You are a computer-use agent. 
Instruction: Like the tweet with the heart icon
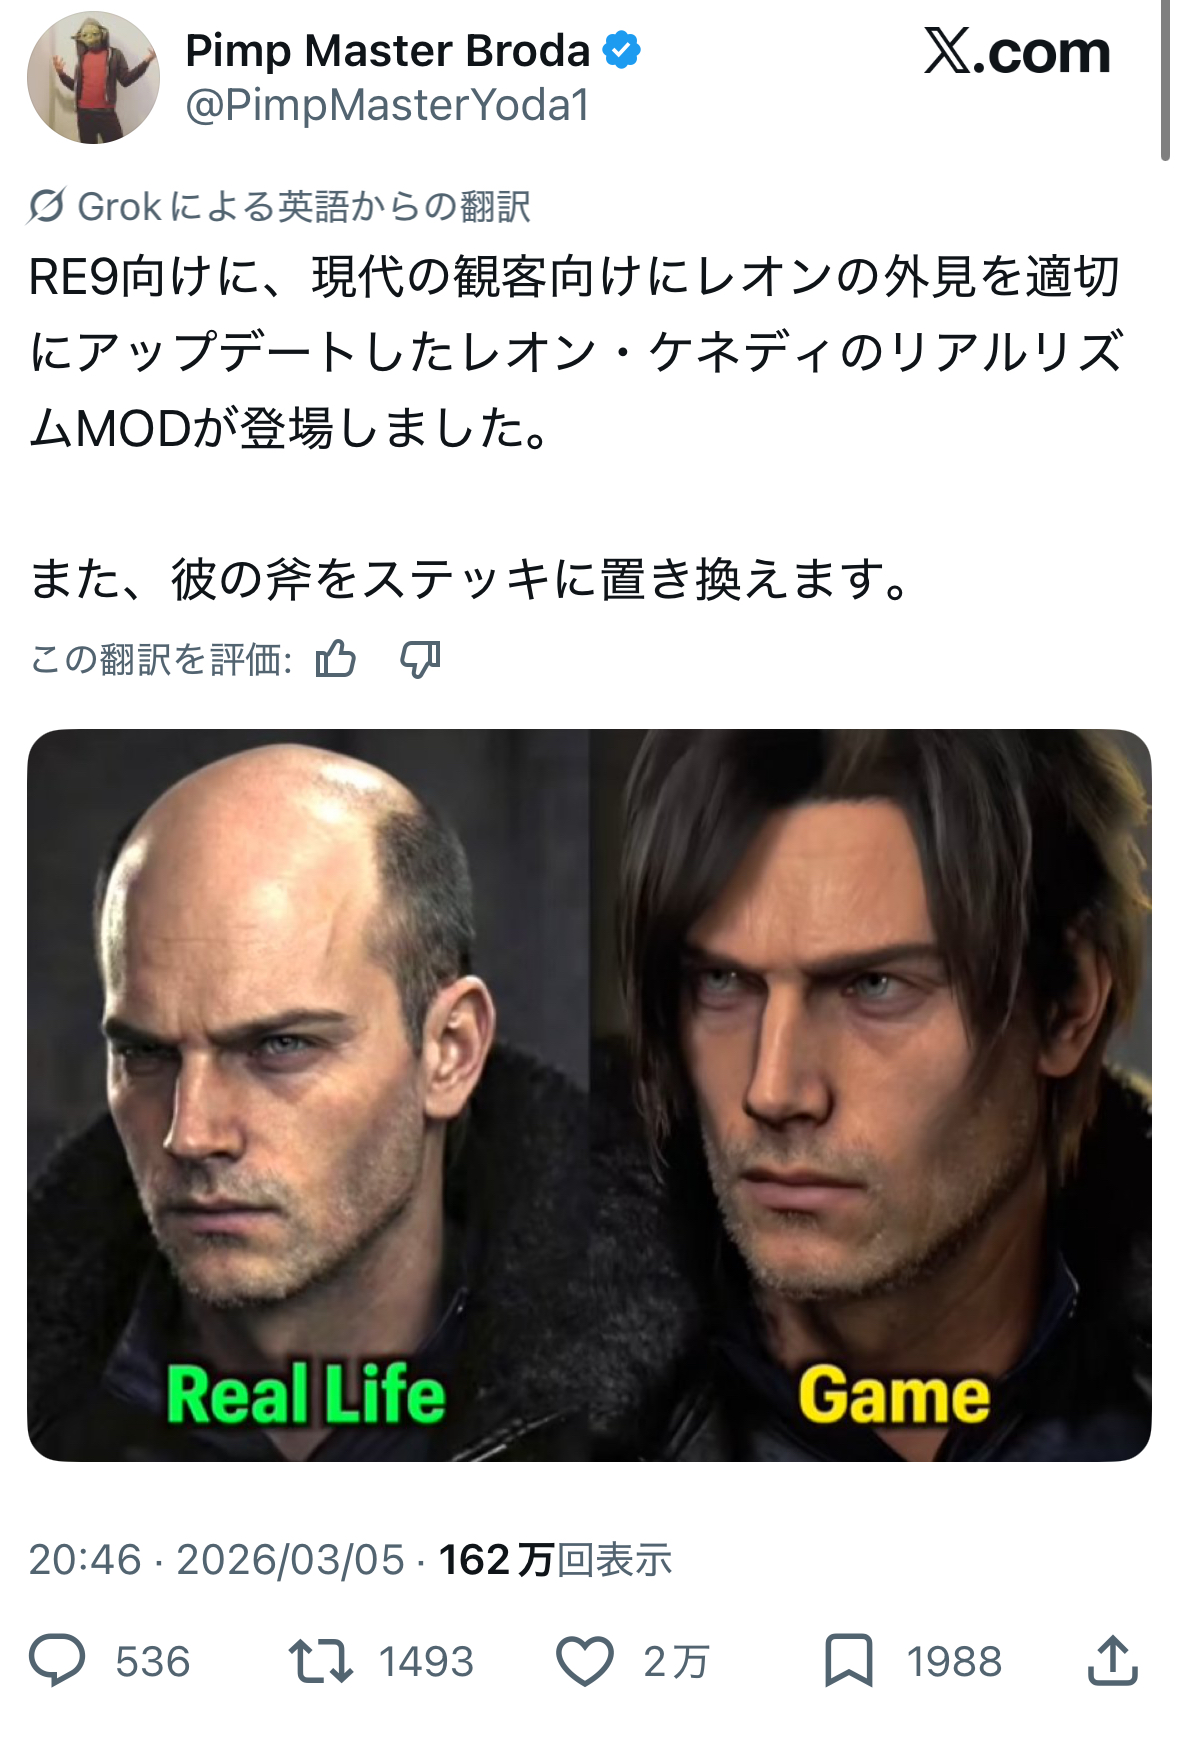coord(584,1660)
